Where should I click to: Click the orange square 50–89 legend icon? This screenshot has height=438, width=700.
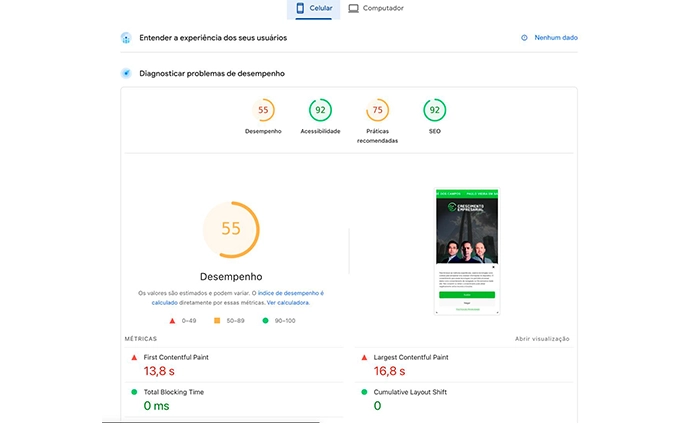pos(217,321)
